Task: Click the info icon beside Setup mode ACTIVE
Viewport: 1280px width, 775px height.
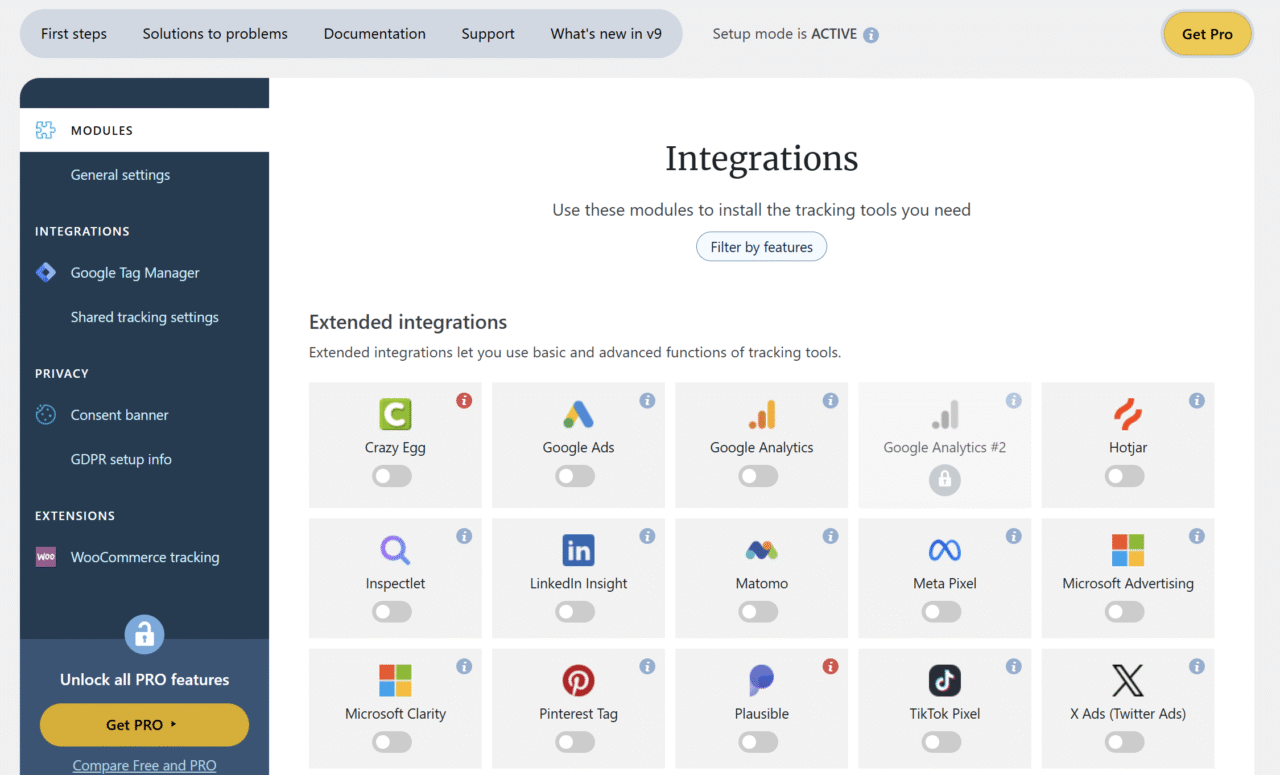Action: pyautogui.click(x=871, y=35)
